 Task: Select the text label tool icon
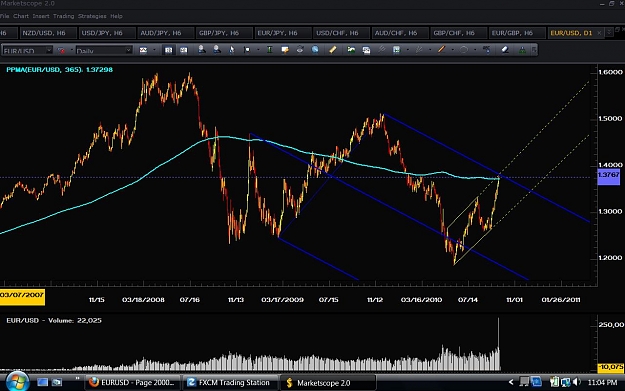pyautogui.click(x=486, y=49)
